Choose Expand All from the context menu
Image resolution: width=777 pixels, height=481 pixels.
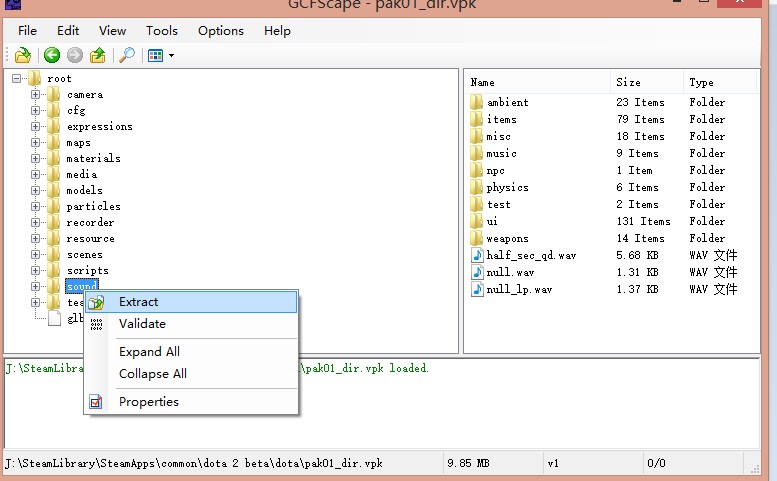pyautogui.click(x=191, y=352)
